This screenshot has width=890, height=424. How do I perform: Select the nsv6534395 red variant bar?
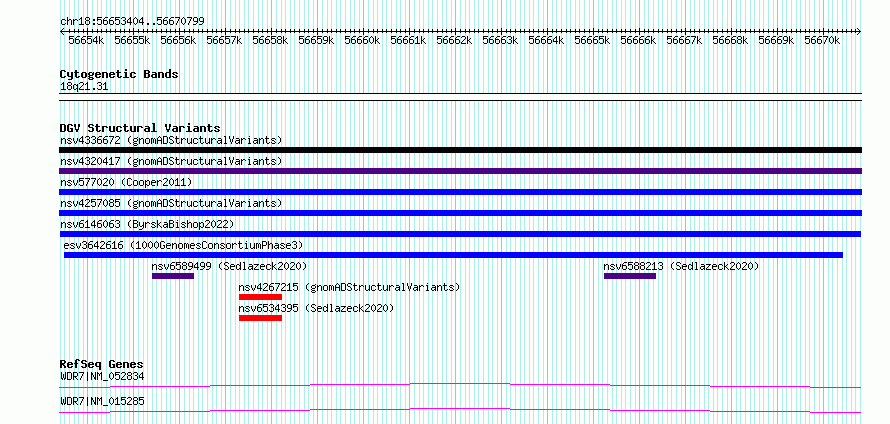(x=261, y=318)
